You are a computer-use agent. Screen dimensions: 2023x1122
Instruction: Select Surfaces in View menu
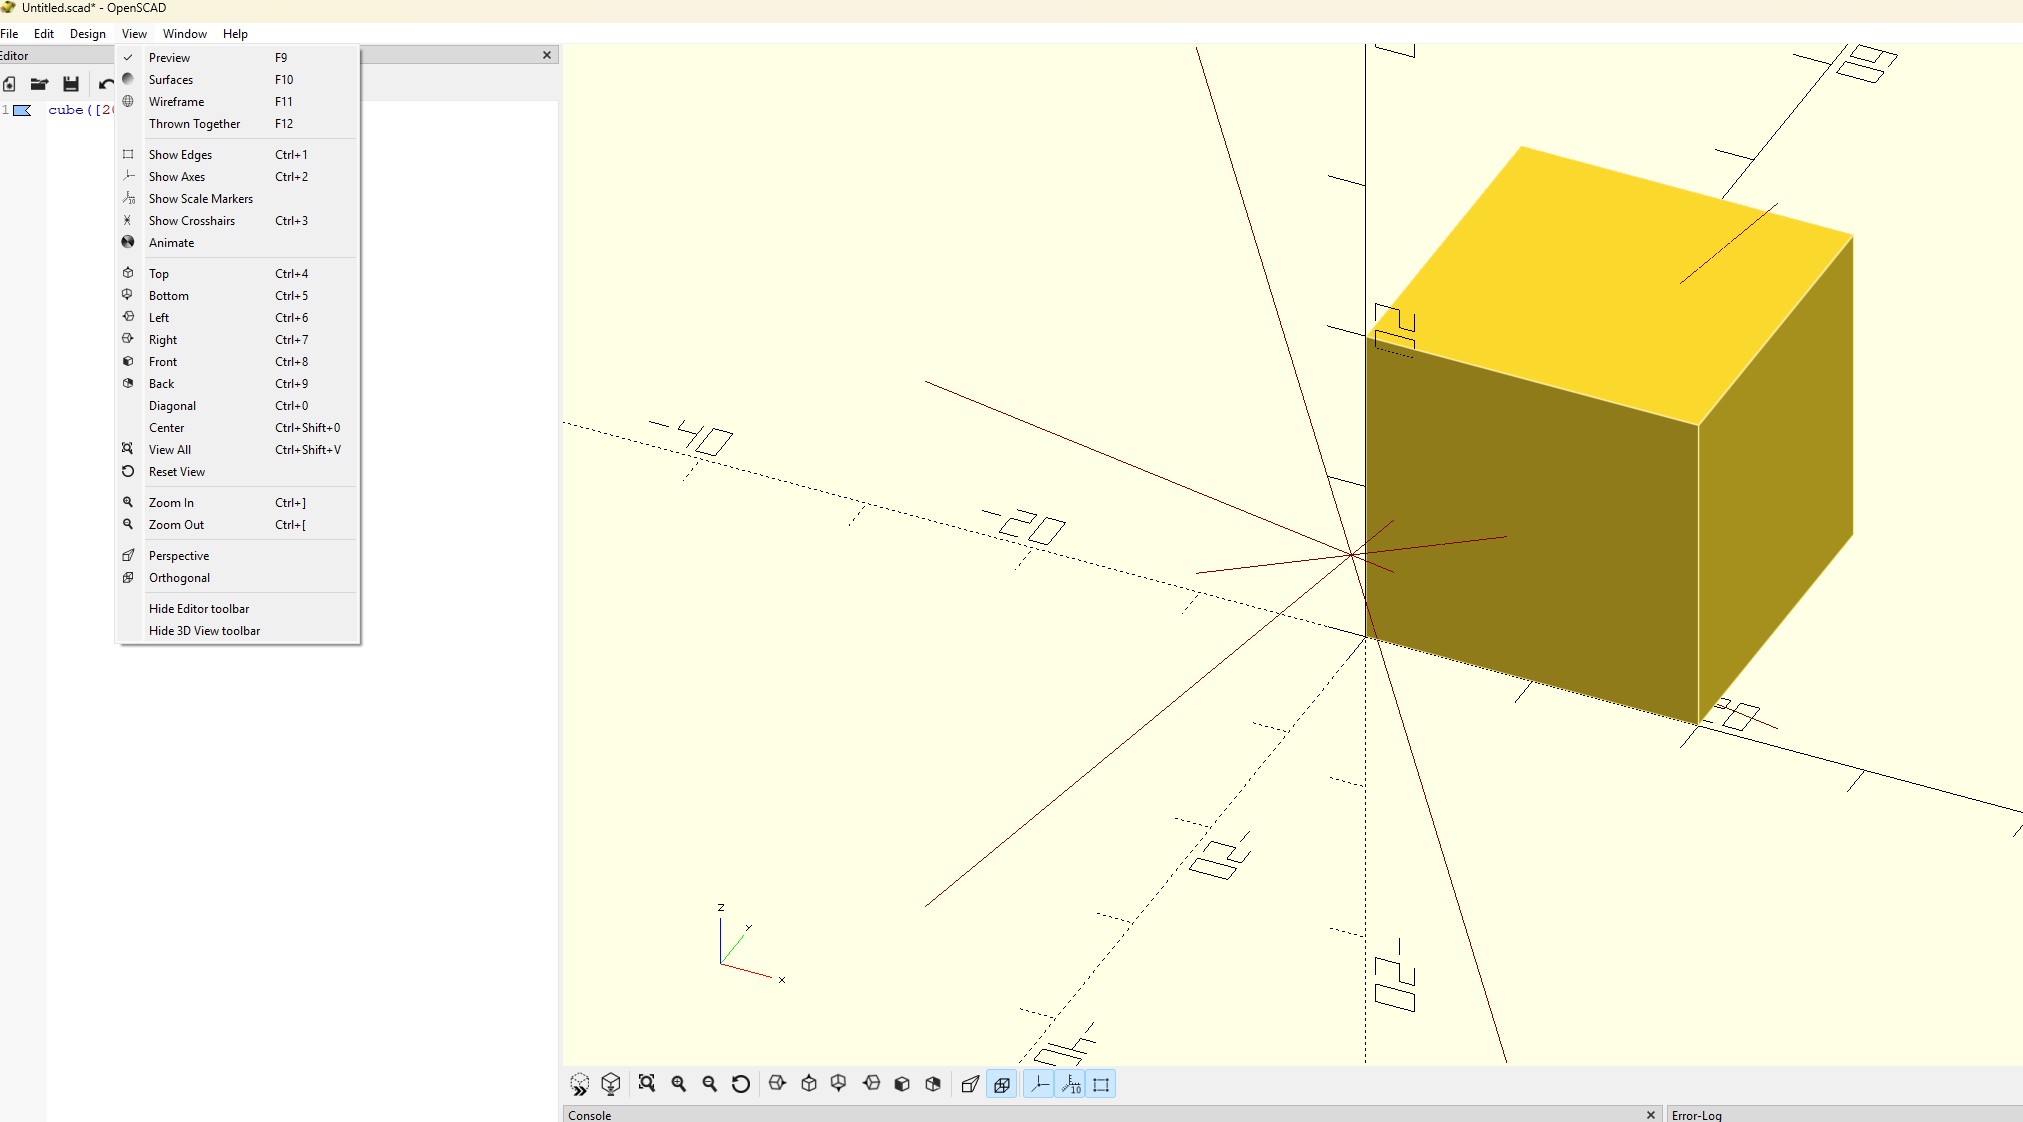[238, 80]
